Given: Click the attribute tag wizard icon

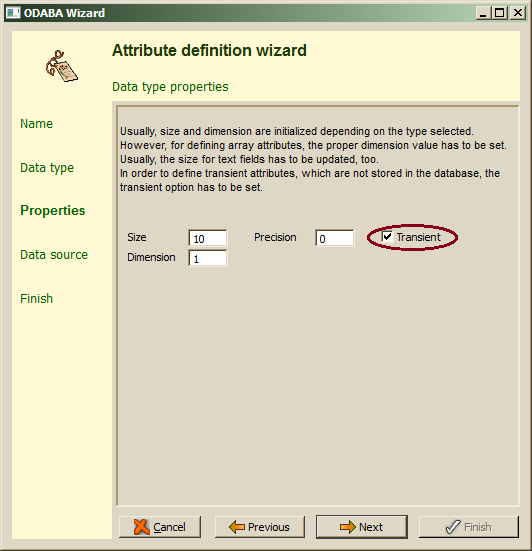Looking at the screenshot, I should [62, 66].
